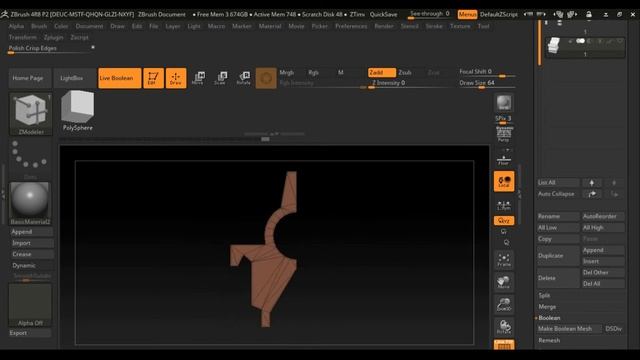Activate the Draw mode button
The height and width of the screenshot is (360, 640).
[176, 78]
